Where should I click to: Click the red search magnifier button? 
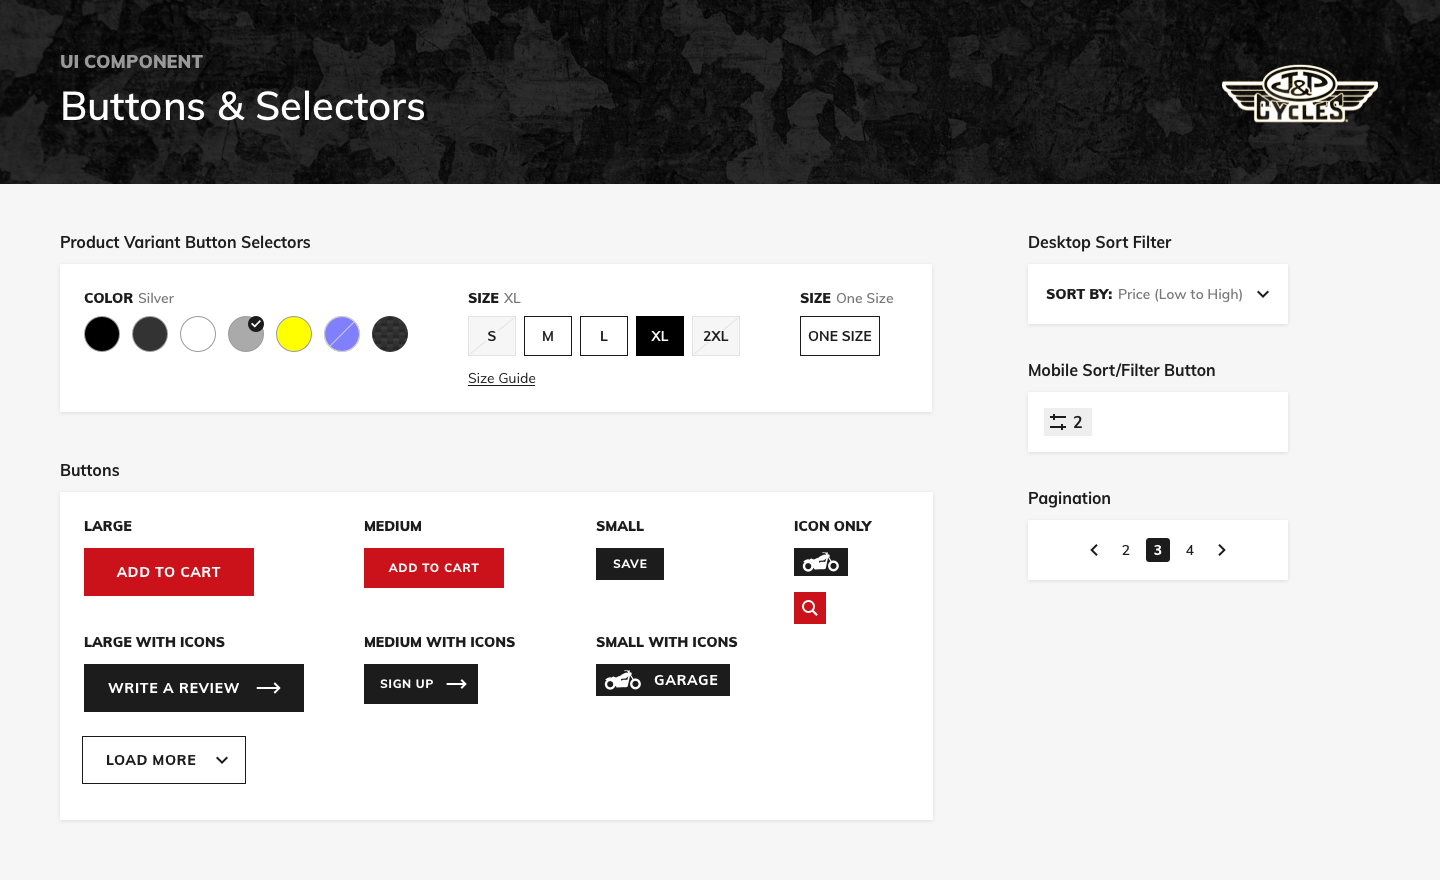[x=809, y=608]
